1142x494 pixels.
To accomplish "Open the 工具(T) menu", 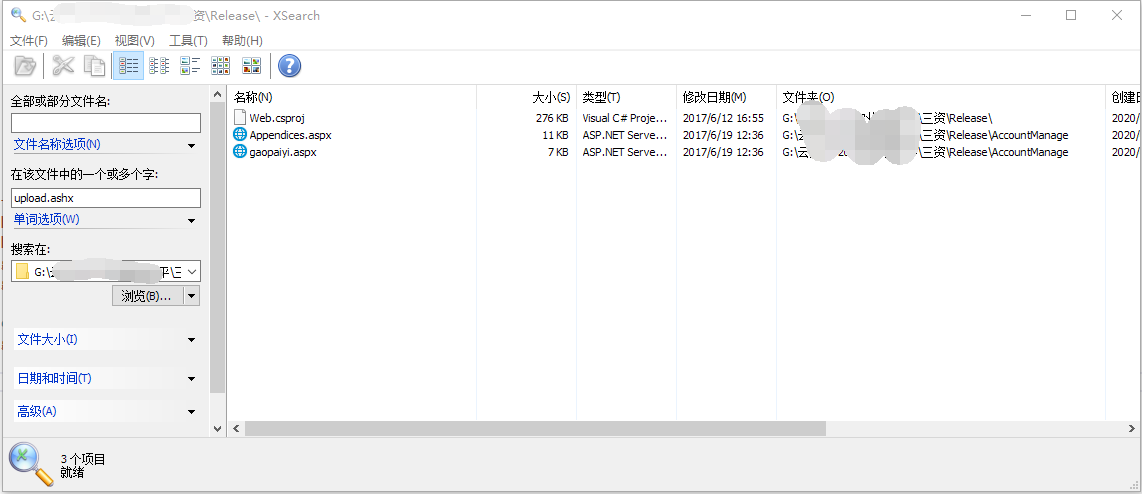I will click(189, 41).
